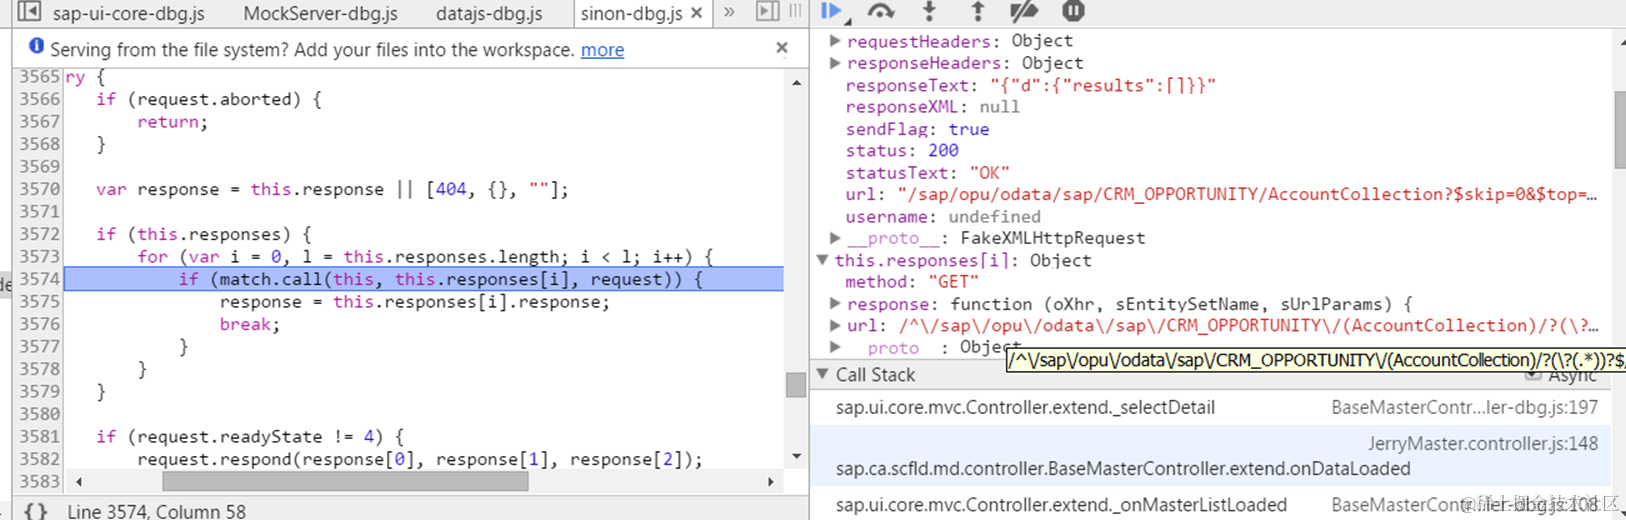Pretty print the source with braces icon
The image size is (1626, 520).
[x=36, y=511]
